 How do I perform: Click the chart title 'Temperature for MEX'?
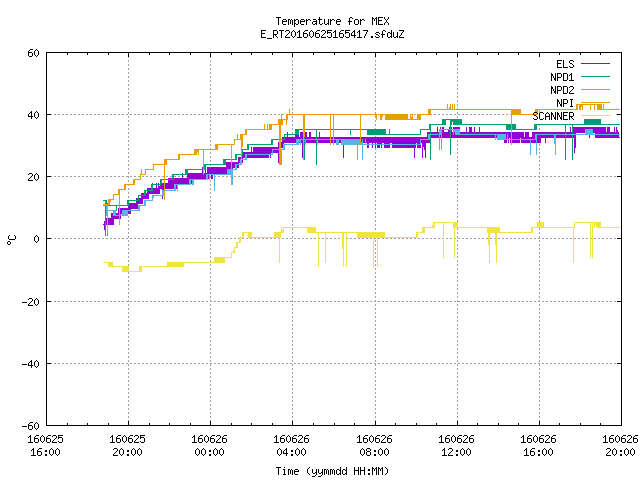(x=332, y=21)
